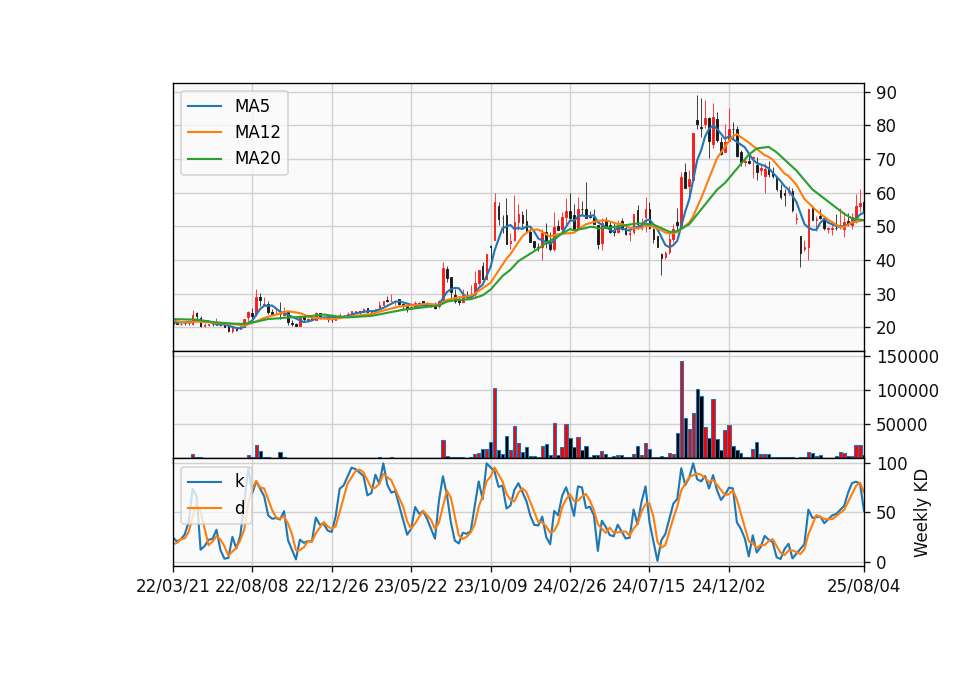Click the tallest volume bar near 150000
This screenshot has width=960, height=690.
(x=682, y=410)
